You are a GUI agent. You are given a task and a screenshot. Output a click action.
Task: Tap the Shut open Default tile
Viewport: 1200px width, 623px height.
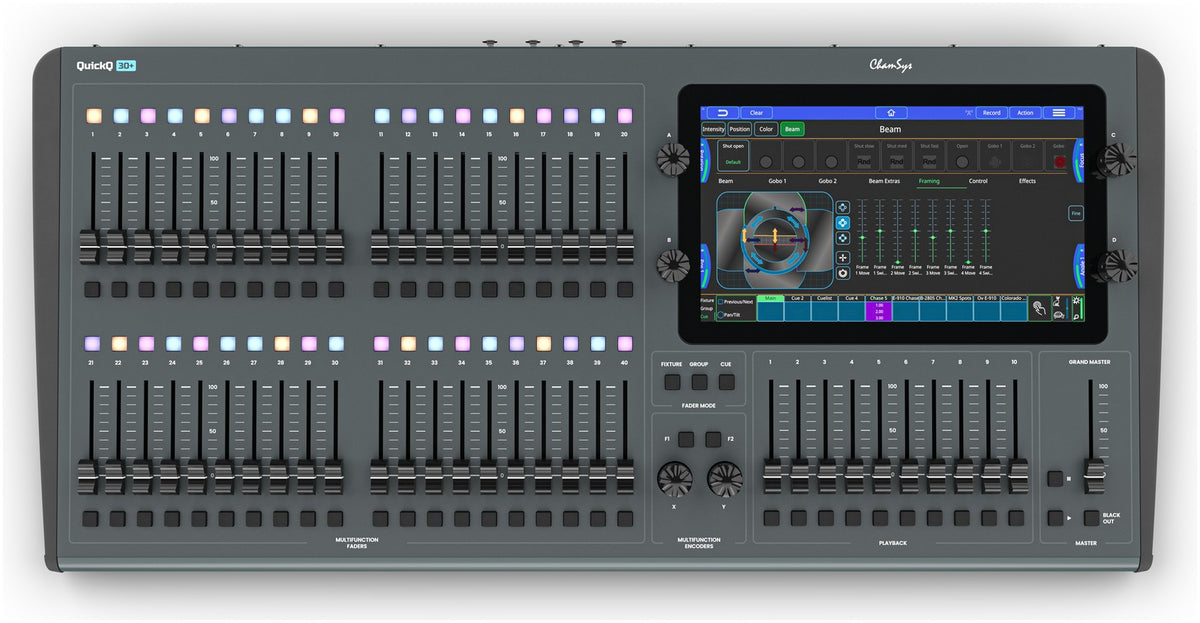pyautogui.click(x=733, y=155)
